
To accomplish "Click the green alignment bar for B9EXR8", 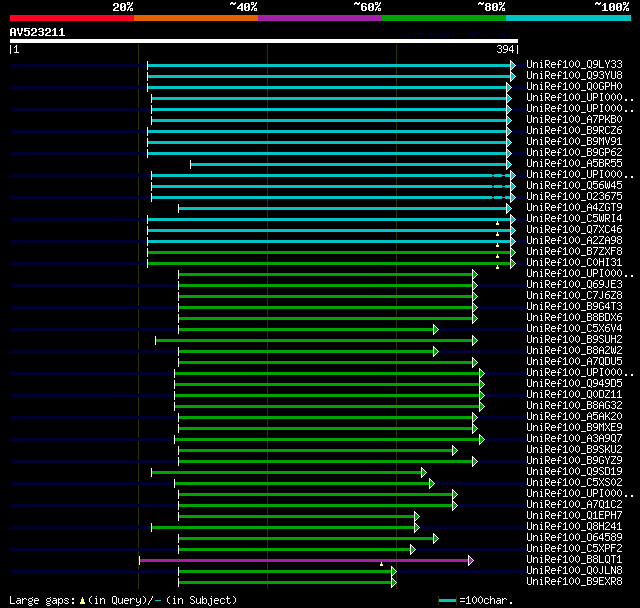I will click(x=285, y=583).
